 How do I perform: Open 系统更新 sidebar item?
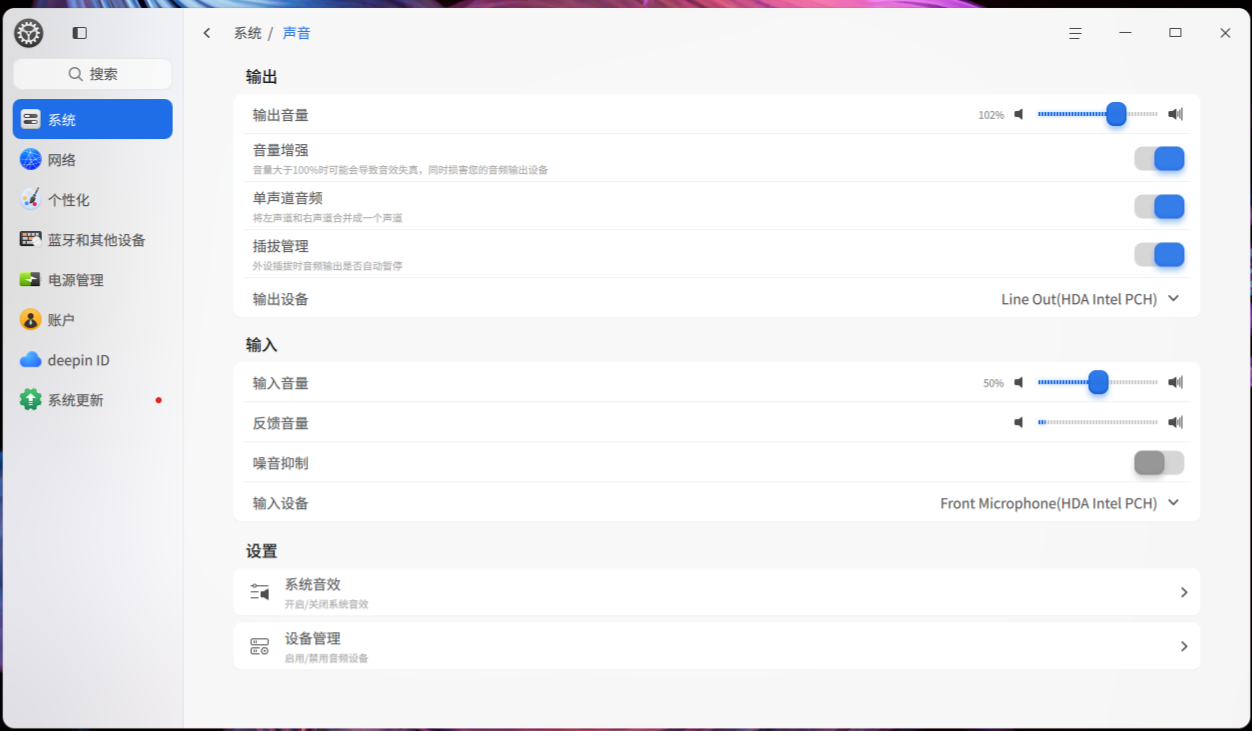92,399
